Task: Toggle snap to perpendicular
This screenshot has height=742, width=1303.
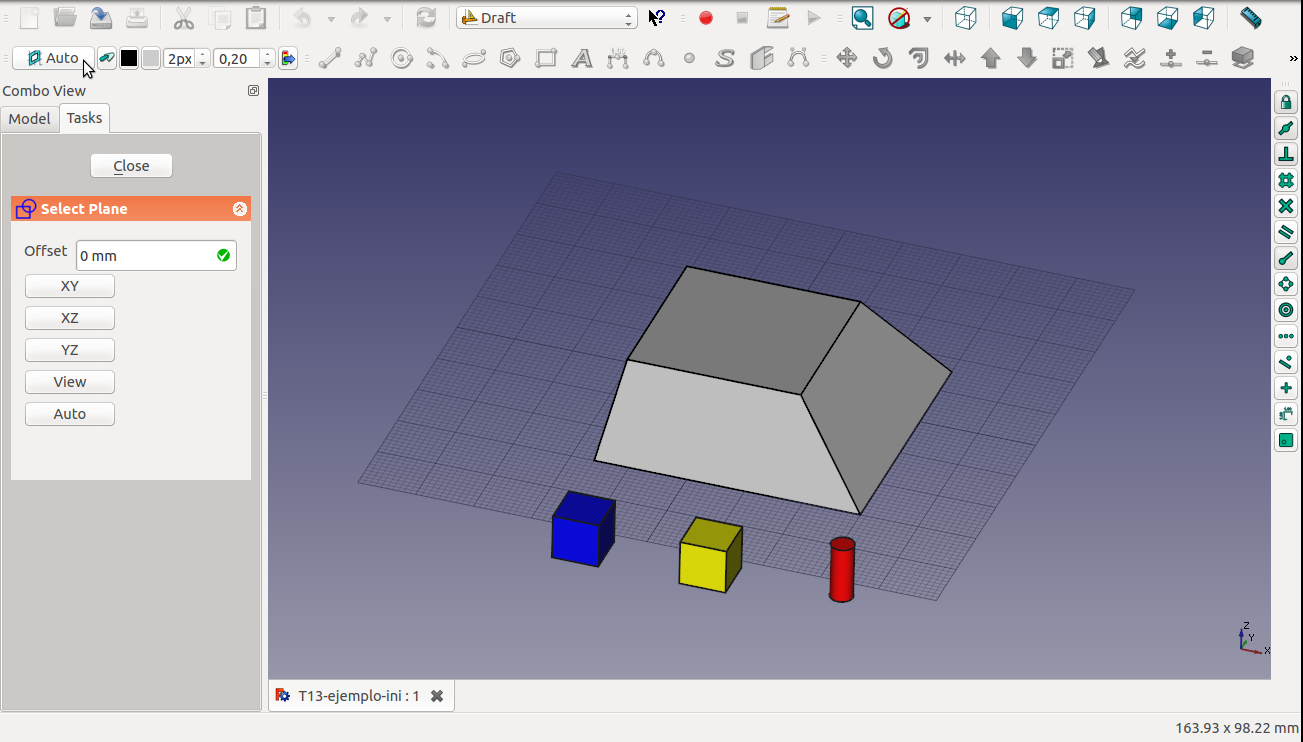Action: tap(1286, 154)
